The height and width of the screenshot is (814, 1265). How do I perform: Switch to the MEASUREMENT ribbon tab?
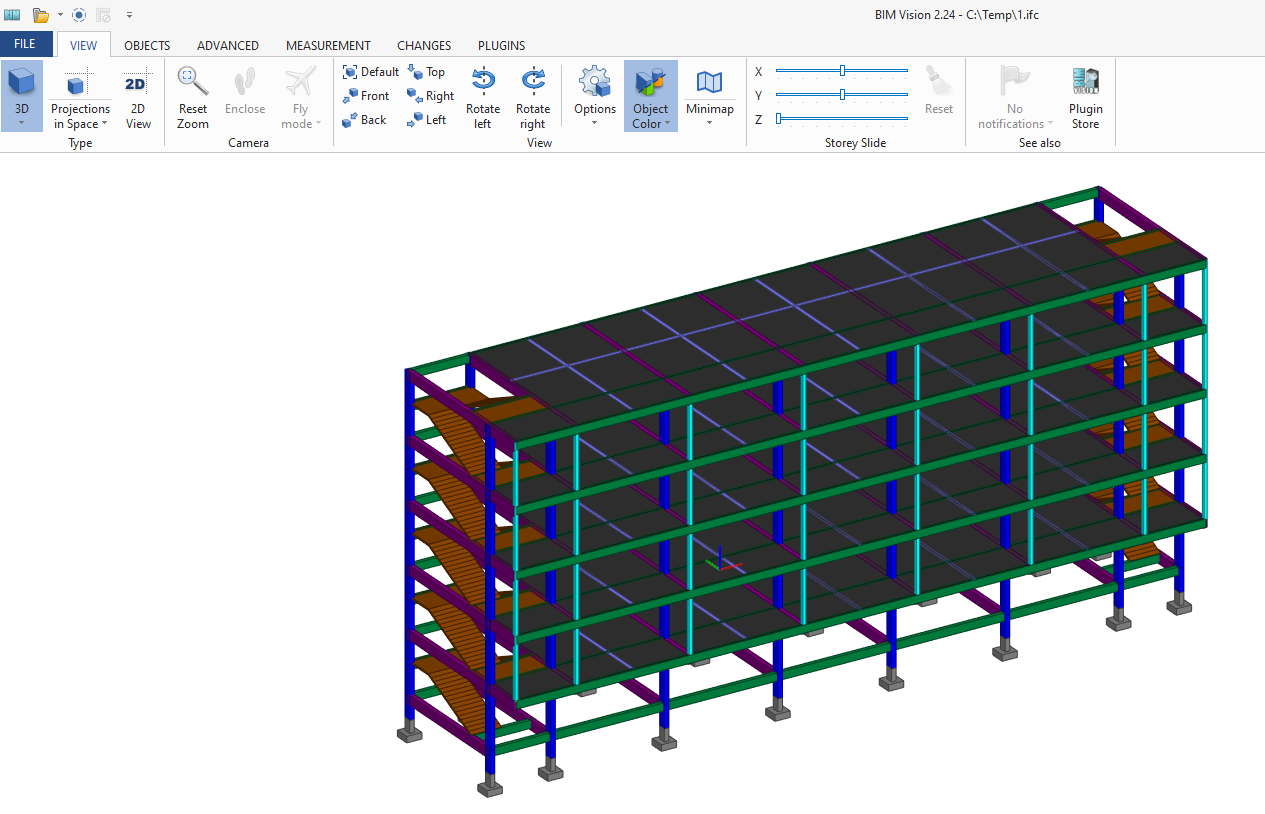(328, 45)
